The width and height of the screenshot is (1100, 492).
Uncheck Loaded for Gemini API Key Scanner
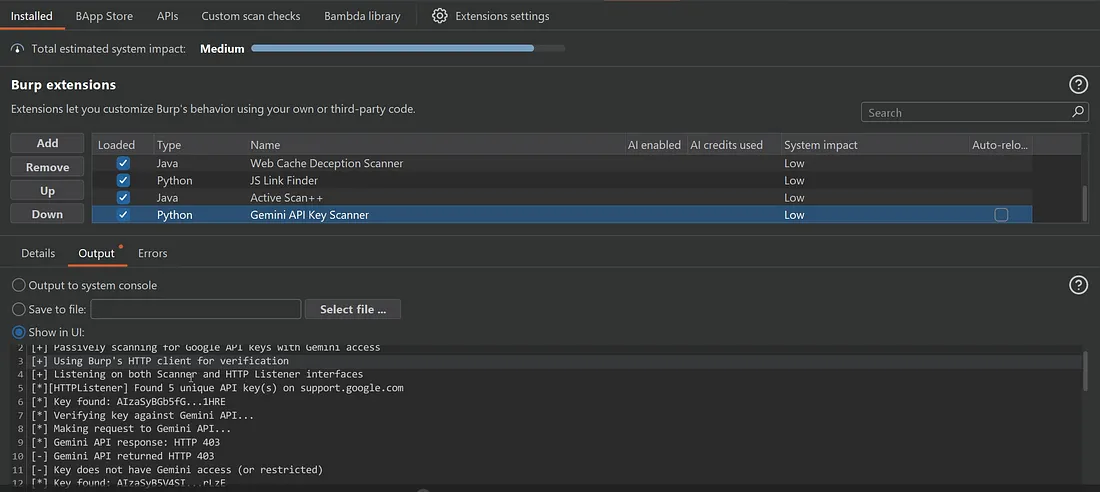coord(123,215)
